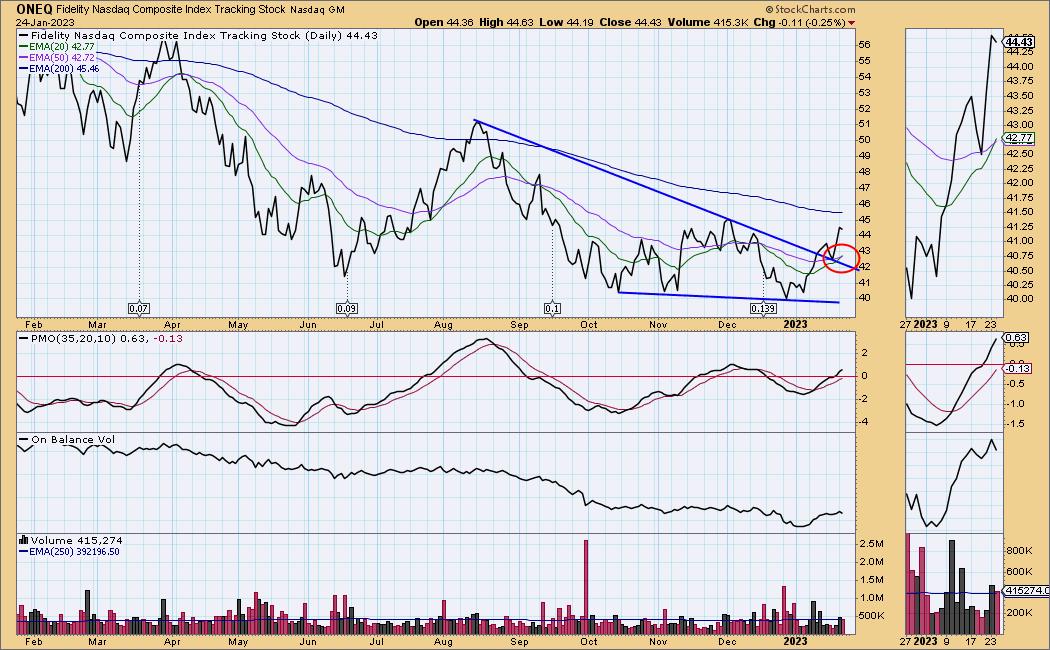The width and height of the screenshot is (1050, 650).
Task: Click the High 44.63 value
Action: point(506,22)
